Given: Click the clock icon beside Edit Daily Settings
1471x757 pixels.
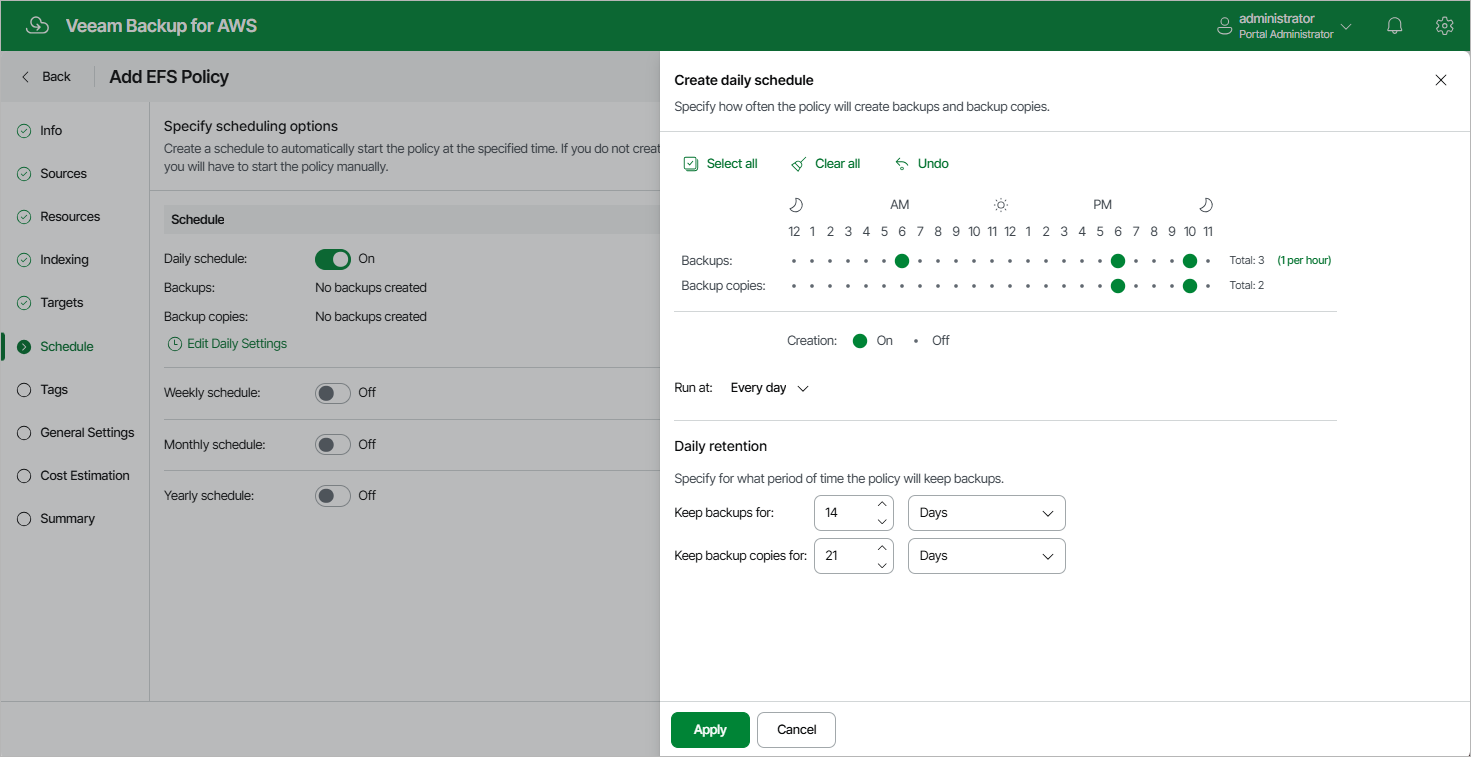Looking at the screenshot, I should [175, 344].
